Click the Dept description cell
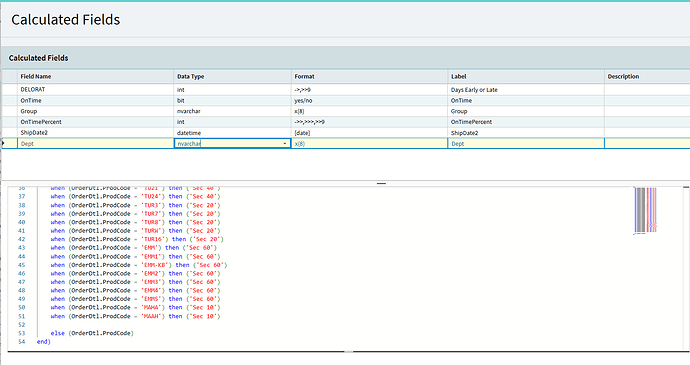This screenshot has width=690, height=365. tap(647, 144)
